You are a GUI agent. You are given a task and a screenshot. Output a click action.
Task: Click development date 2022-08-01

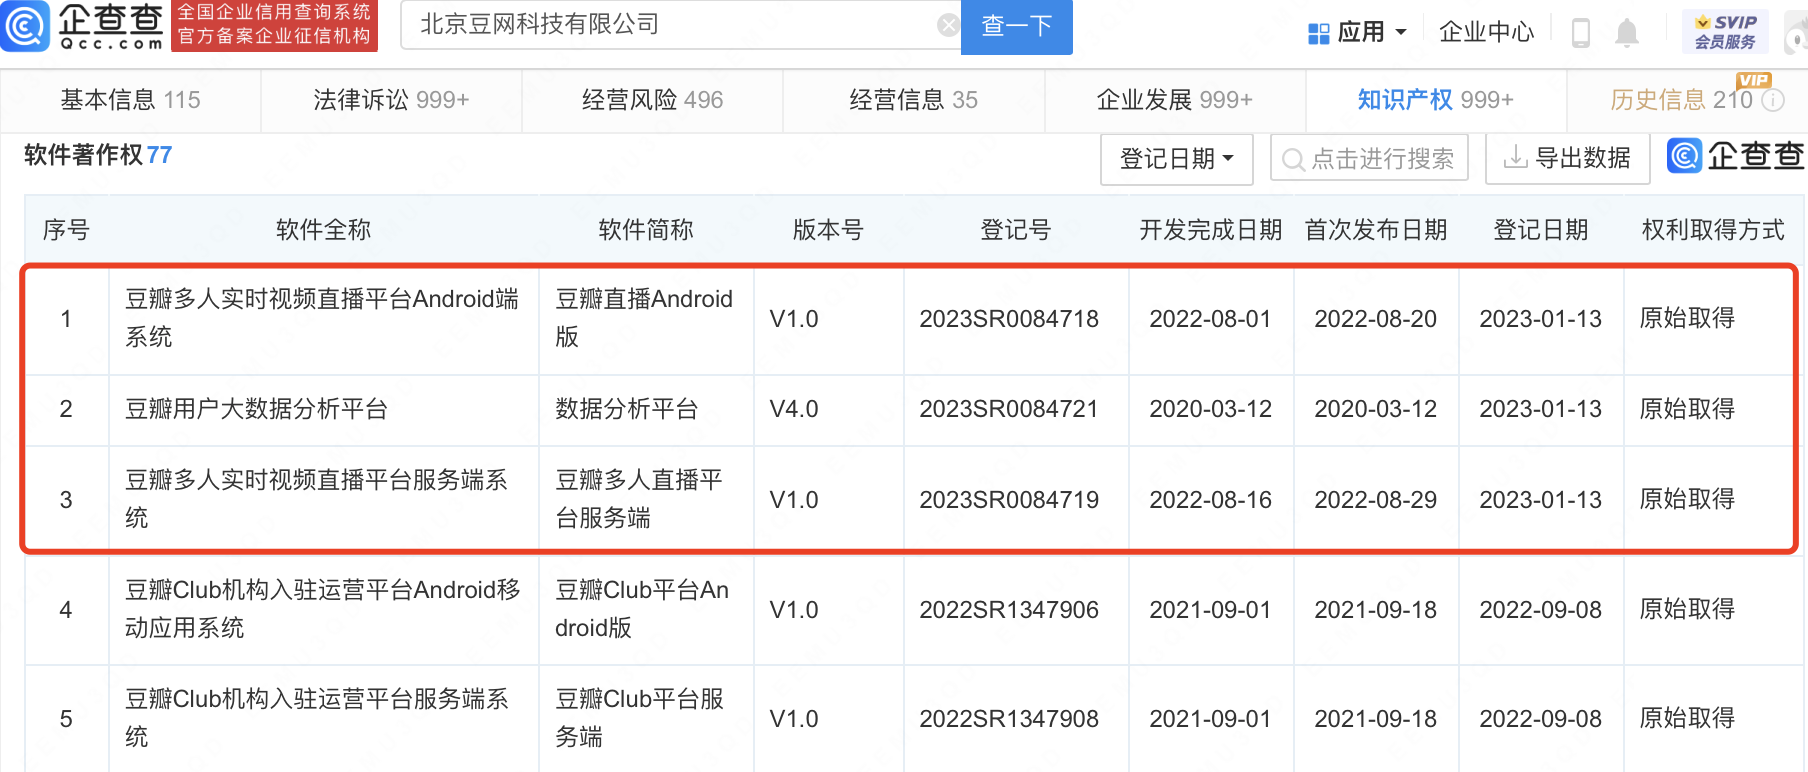(1210, 319)
